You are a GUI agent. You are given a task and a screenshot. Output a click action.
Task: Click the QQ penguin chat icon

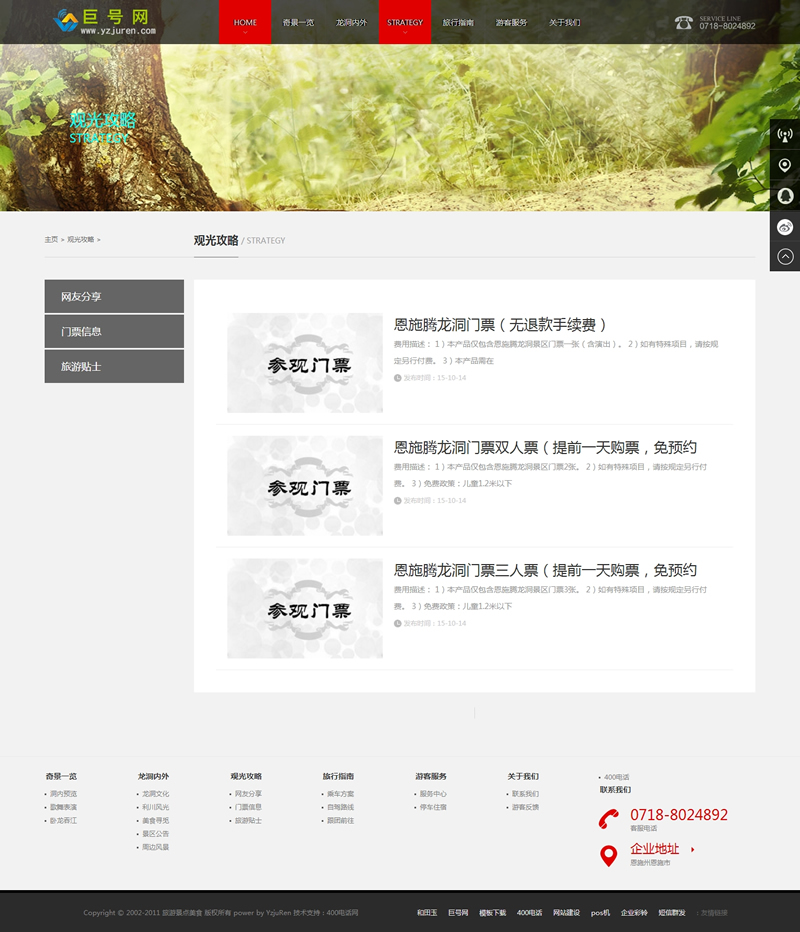click(785, 196)
